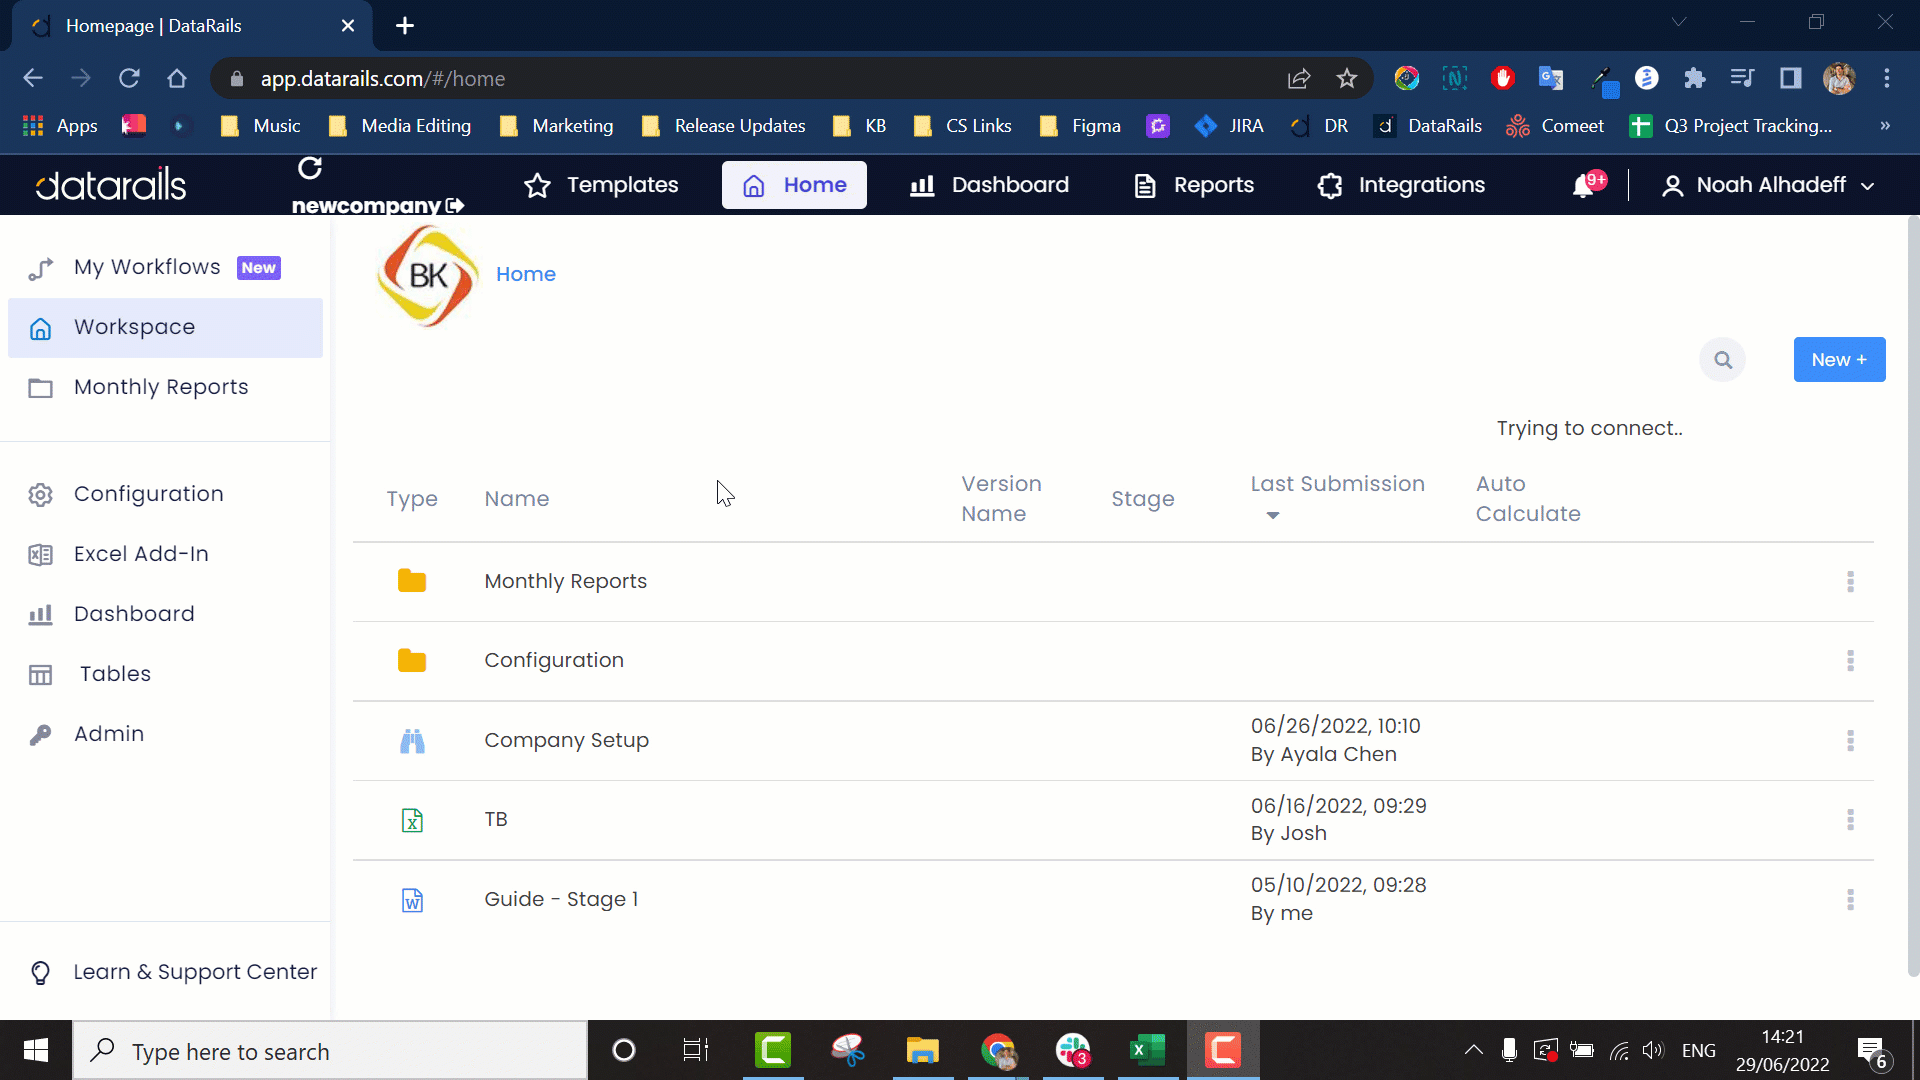Open the Templates tab

601,185
